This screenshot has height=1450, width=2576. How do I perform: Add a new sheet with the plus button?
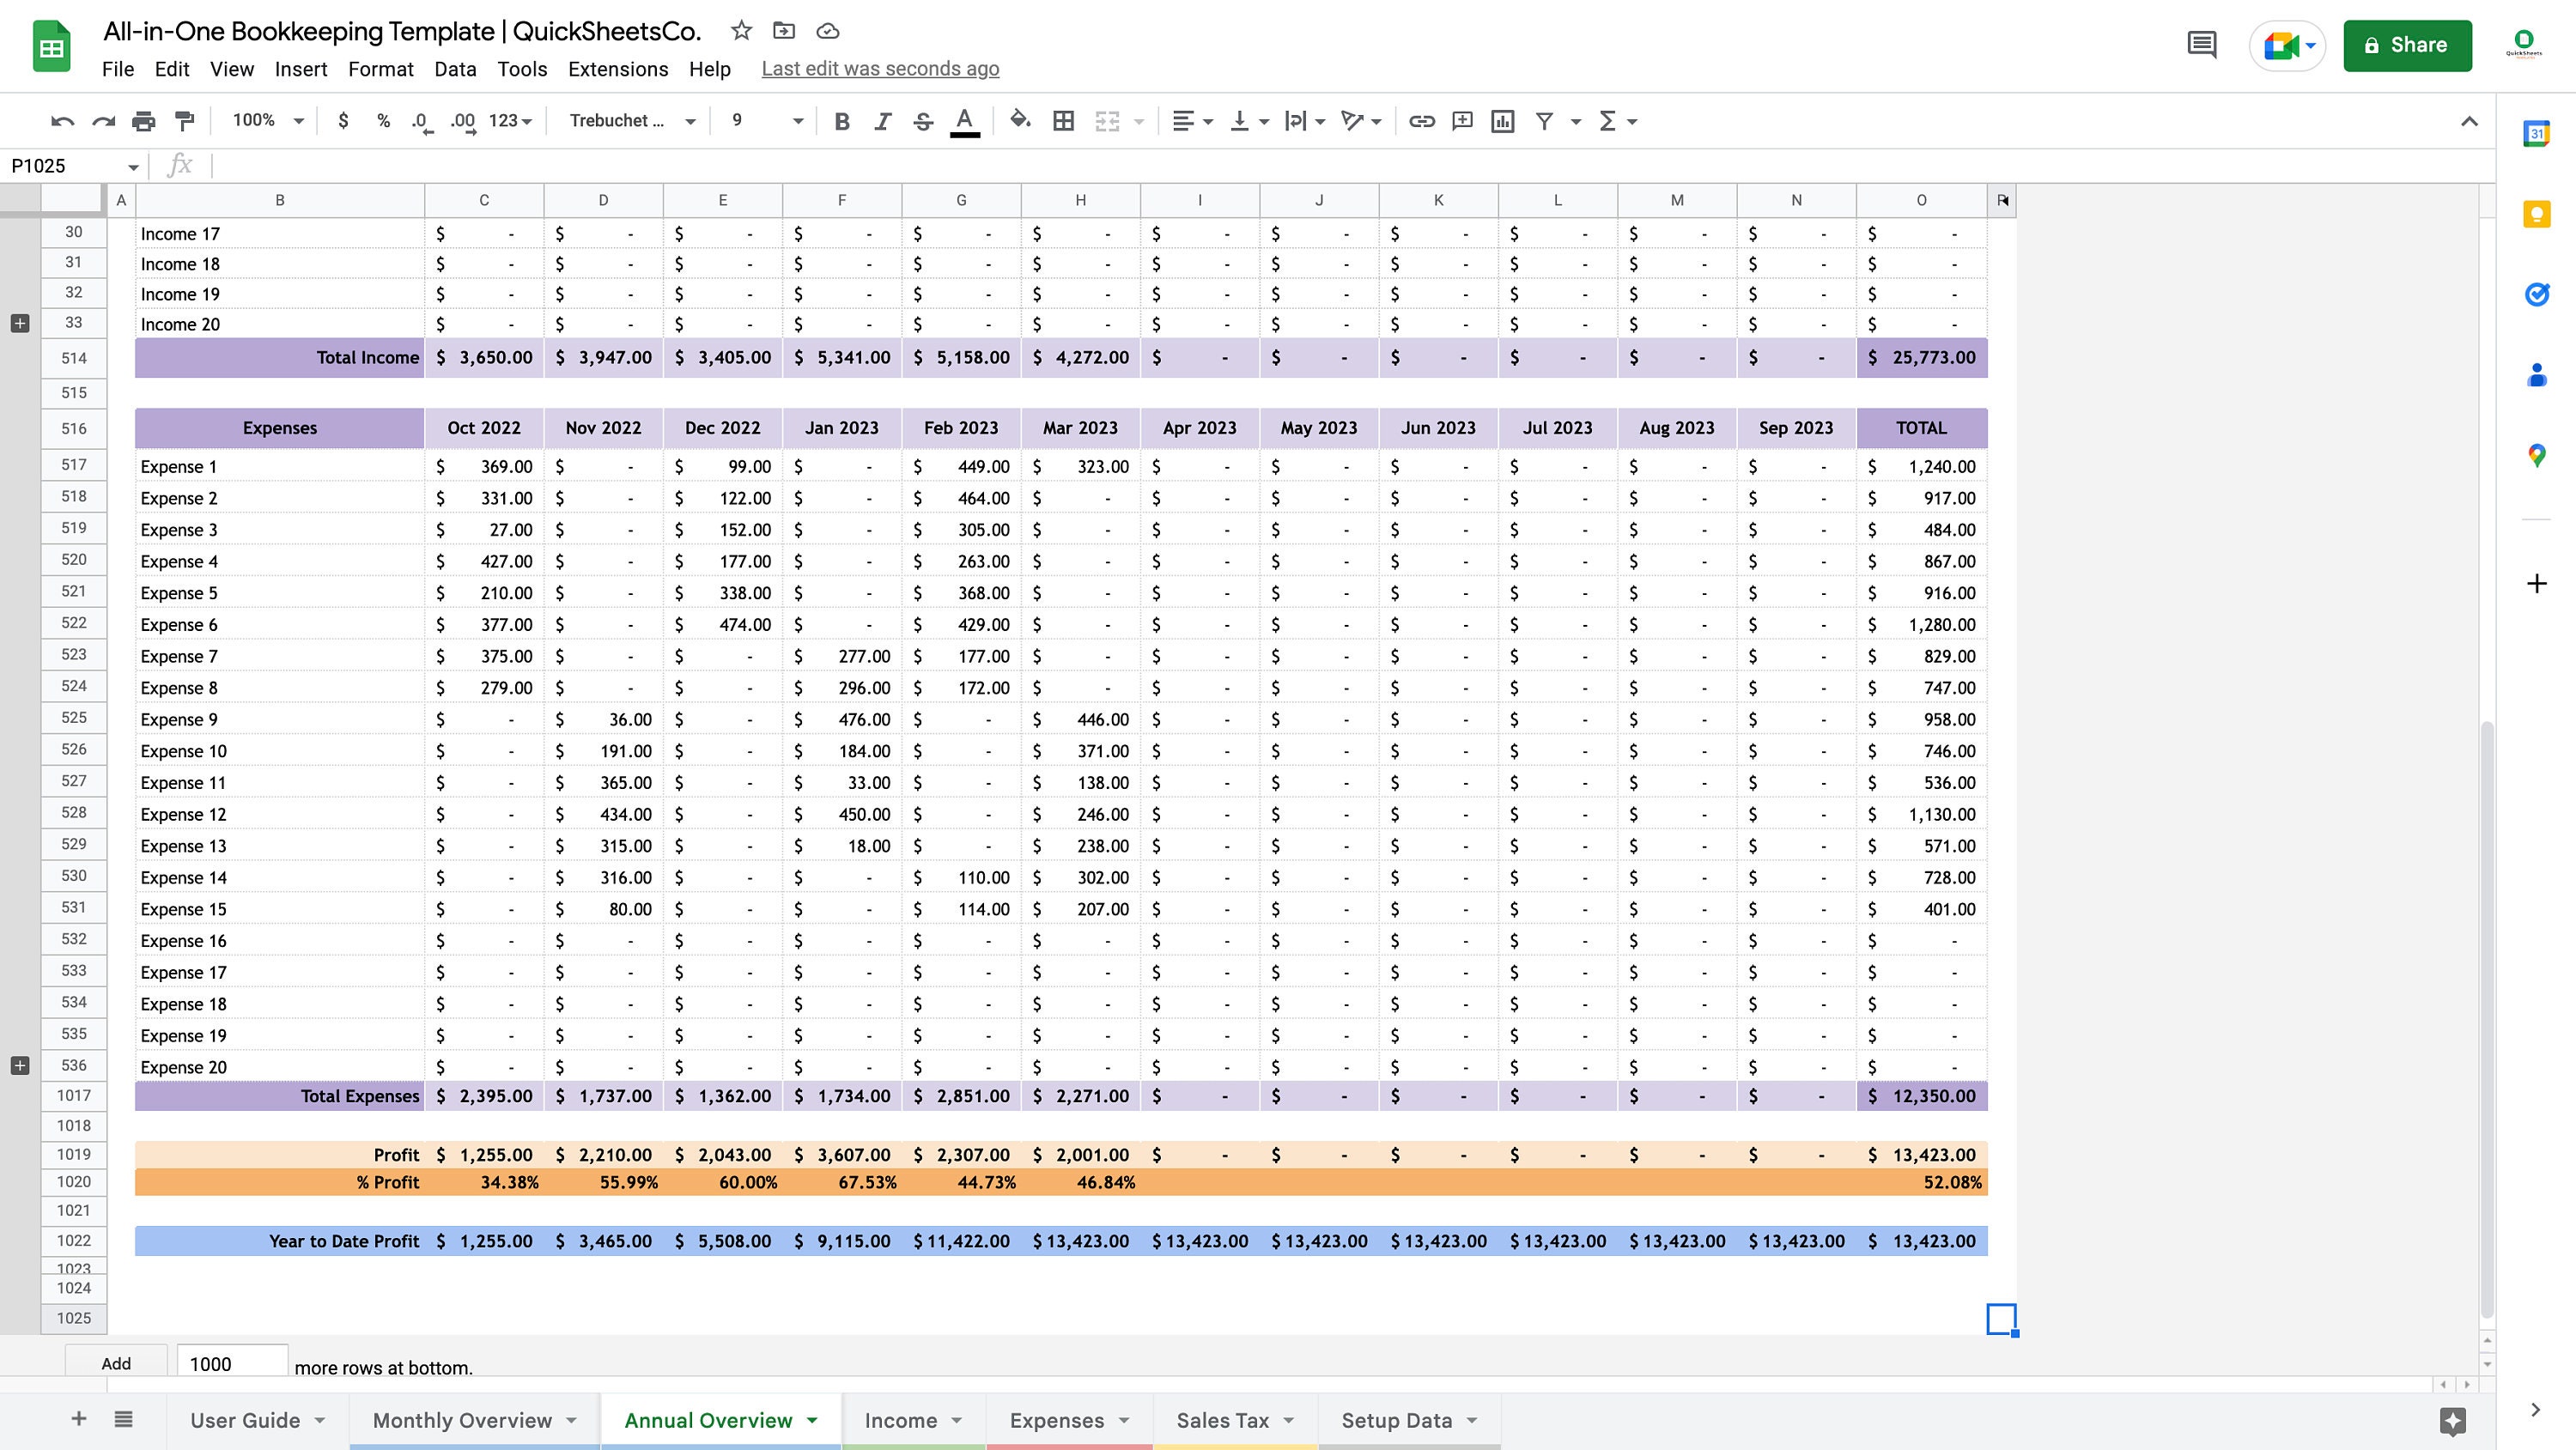79,1419
